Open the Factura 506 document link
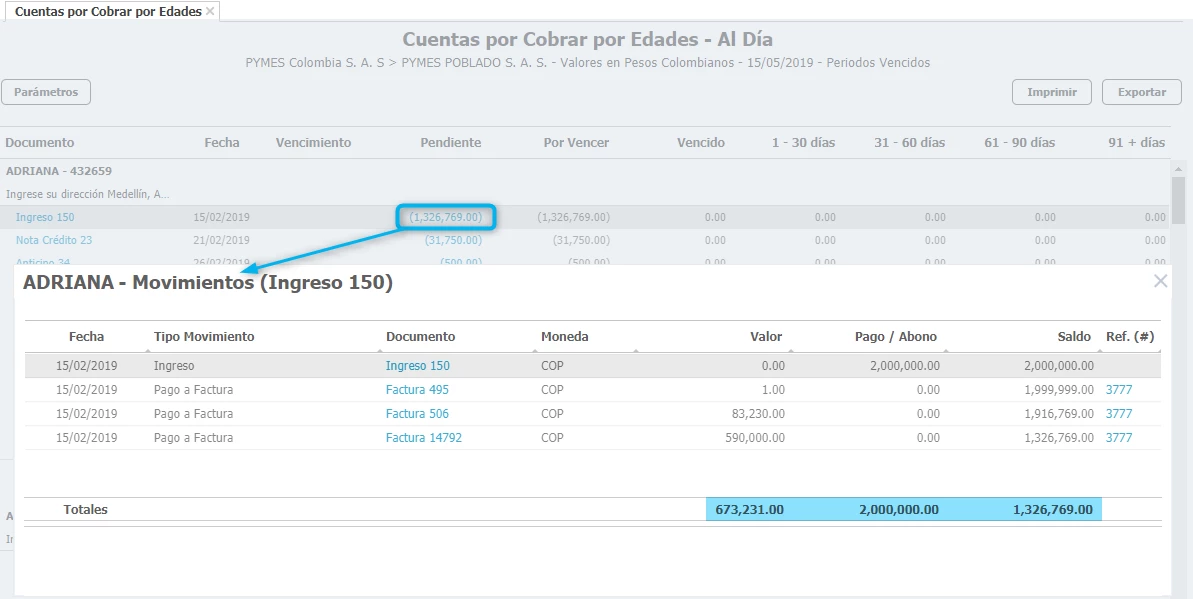Image resolution: width=1193 pixels, height=599 pixels. coord(417,414)
